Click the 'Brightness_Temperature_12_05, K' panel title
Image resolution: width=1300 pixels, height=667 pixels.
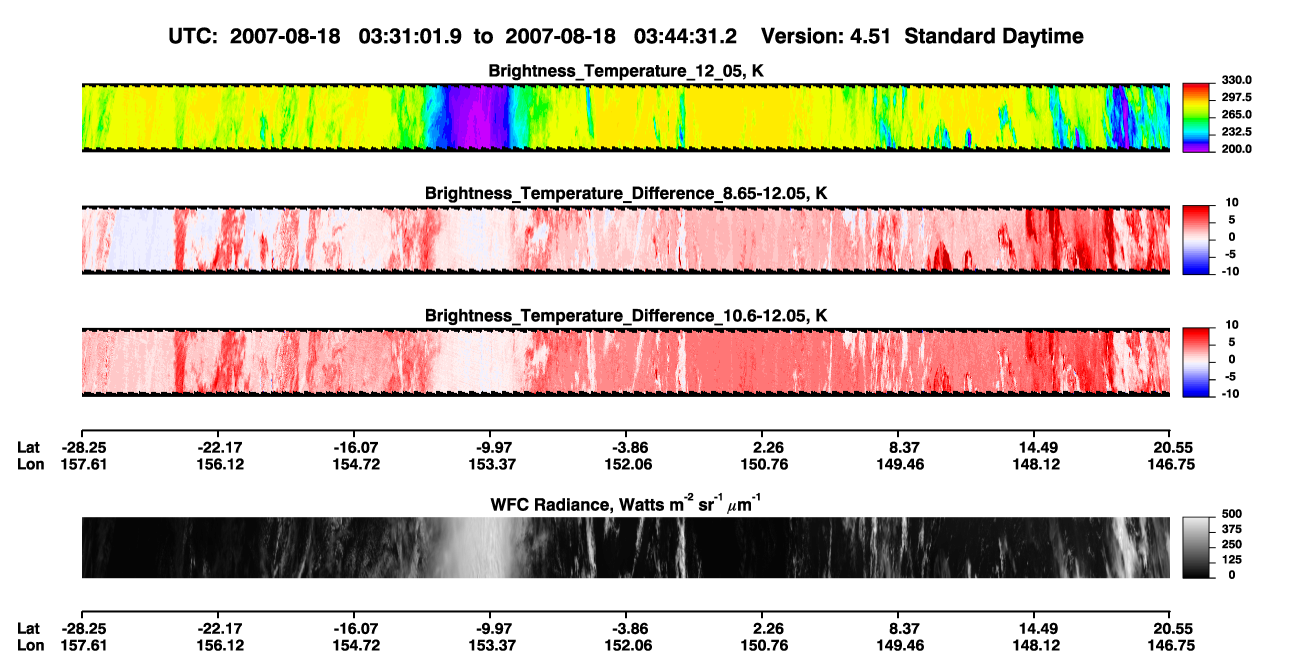[626, 71]
